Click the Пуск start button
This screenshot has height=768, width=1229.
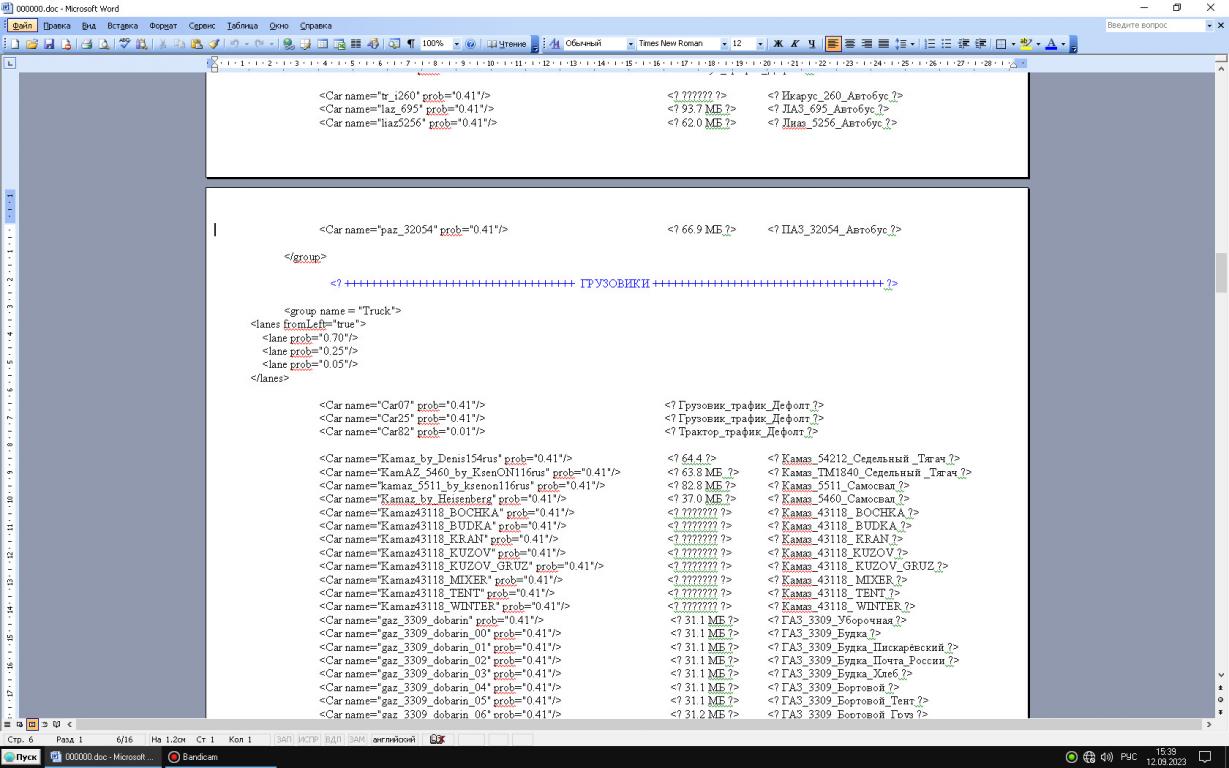point(21,757)
